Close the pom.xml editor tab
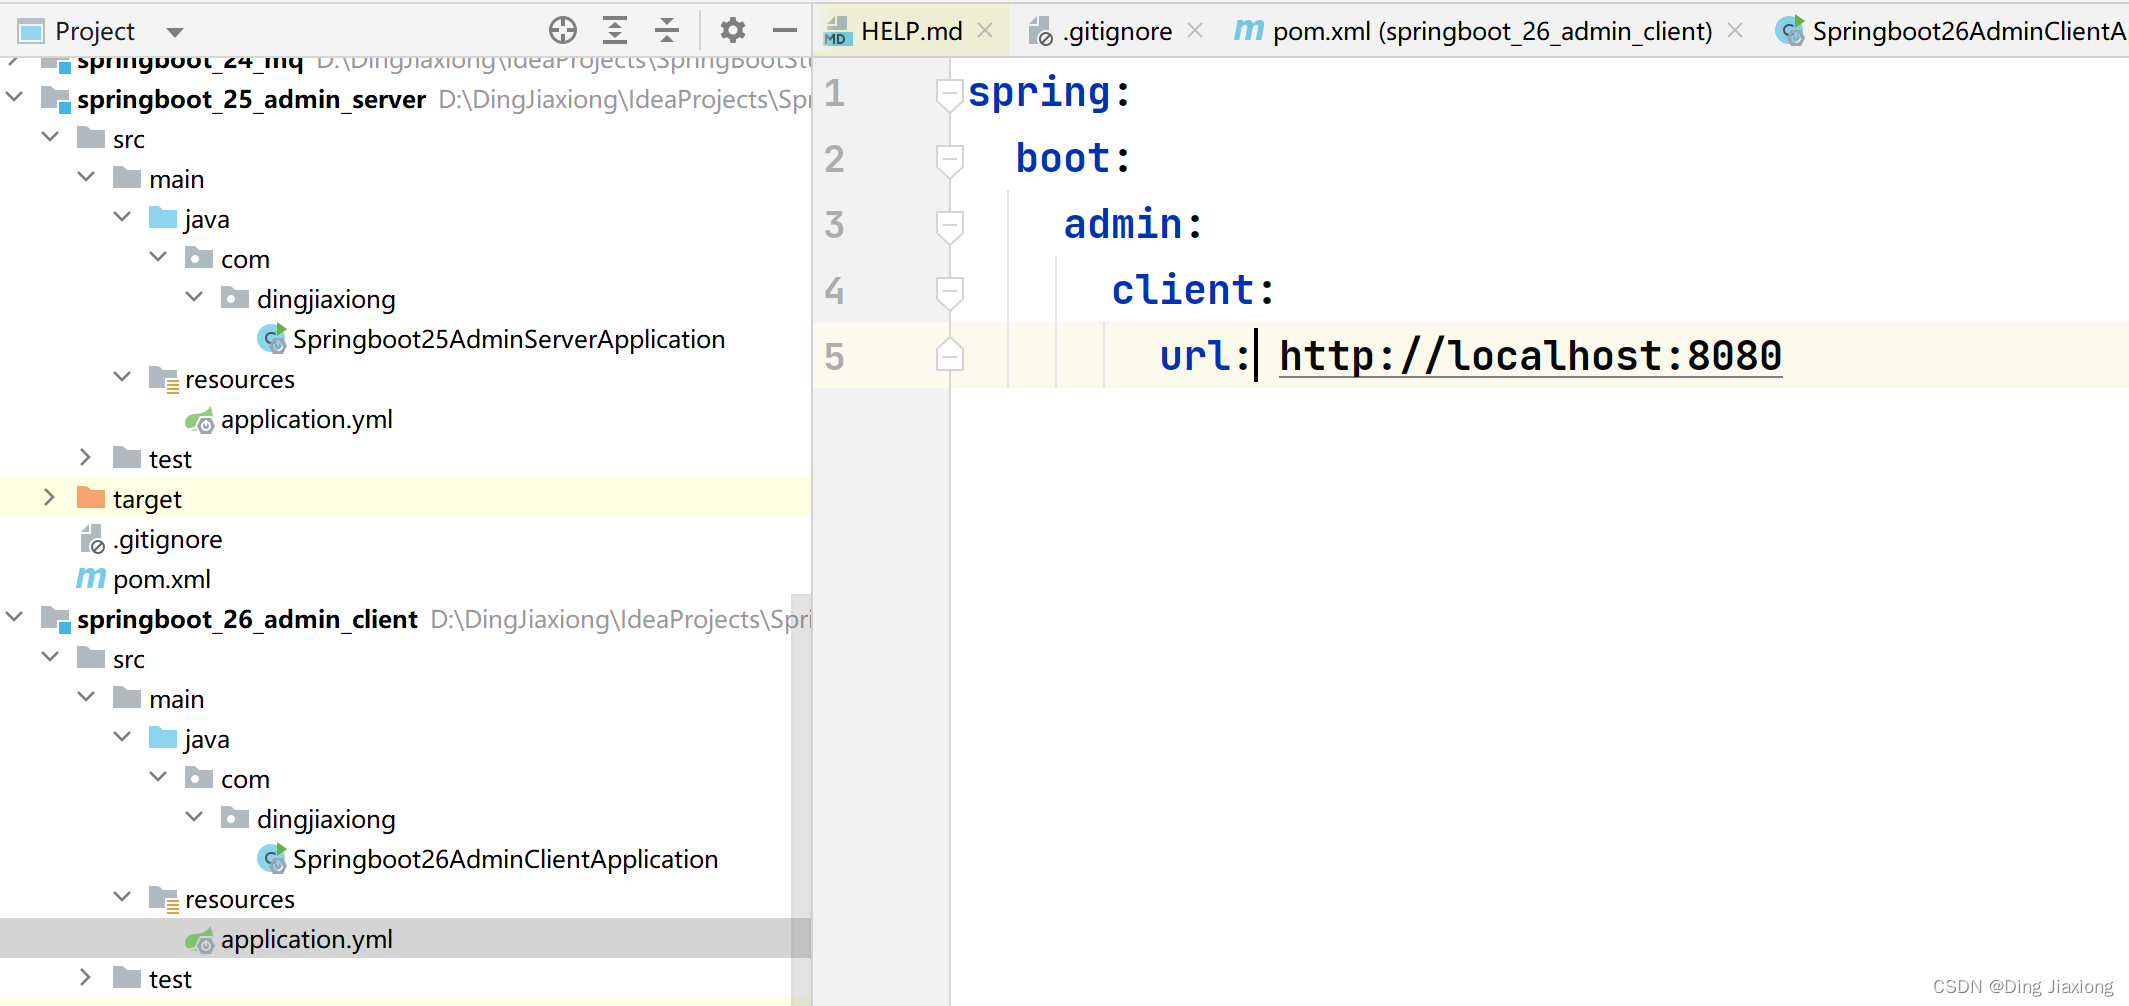Screen dimensions: 2129x1006 coord(1735,31)
